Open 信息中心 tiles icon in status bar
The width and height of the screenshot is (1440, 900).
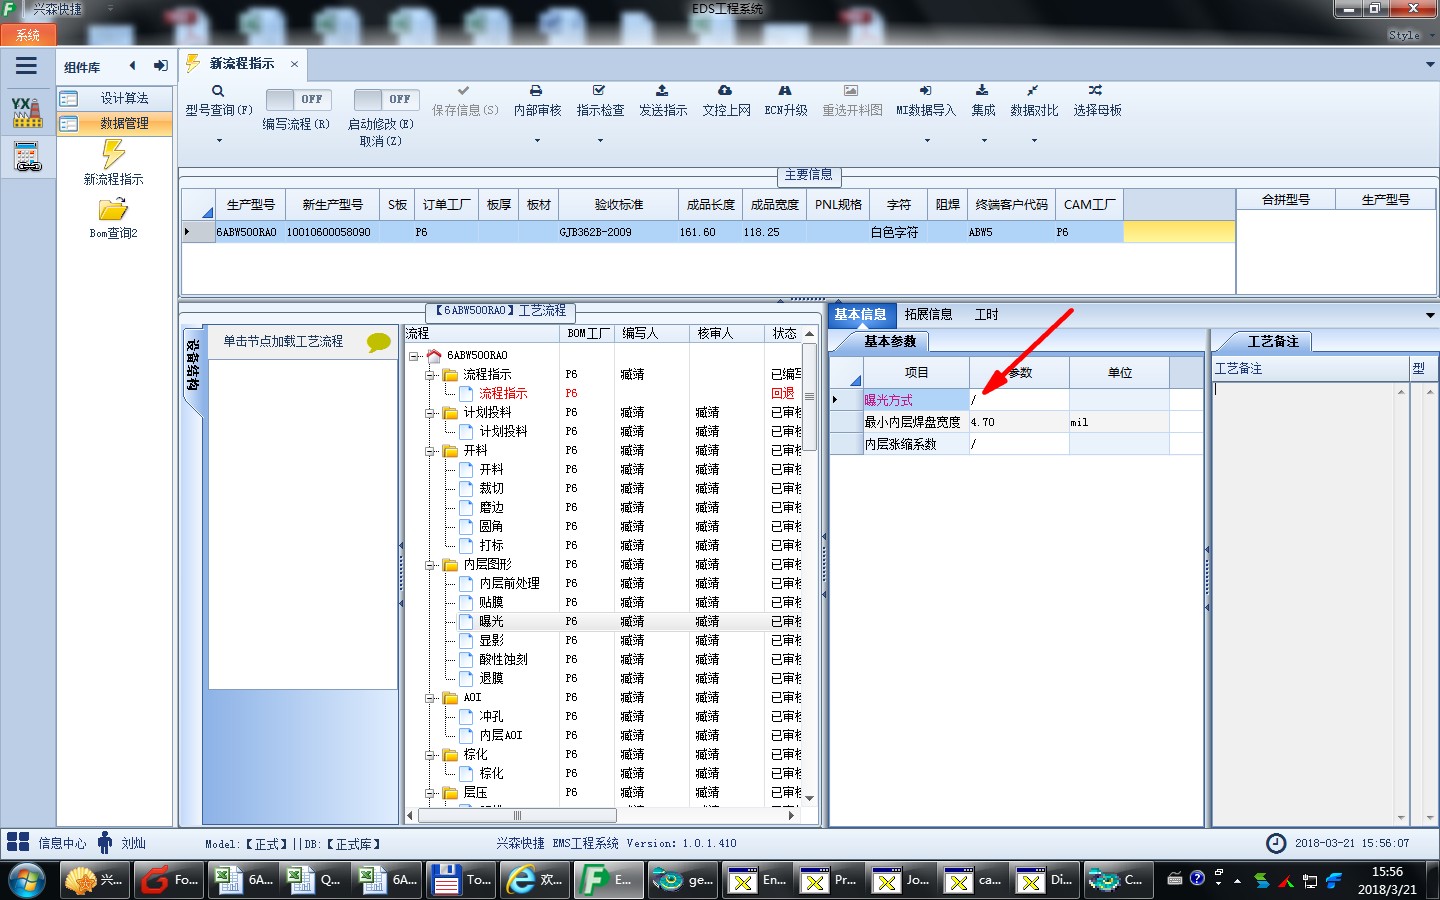(18, 842)
